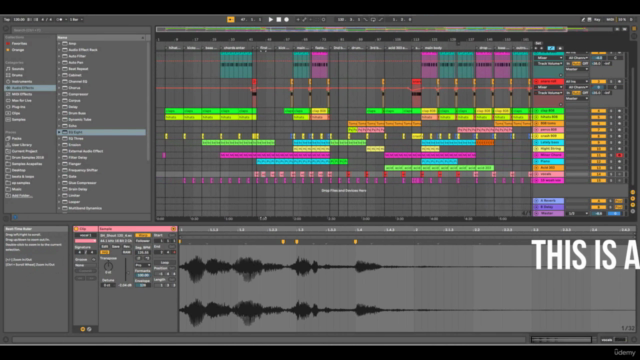Toggle the Warp button in Sample box

coord(142,236)
